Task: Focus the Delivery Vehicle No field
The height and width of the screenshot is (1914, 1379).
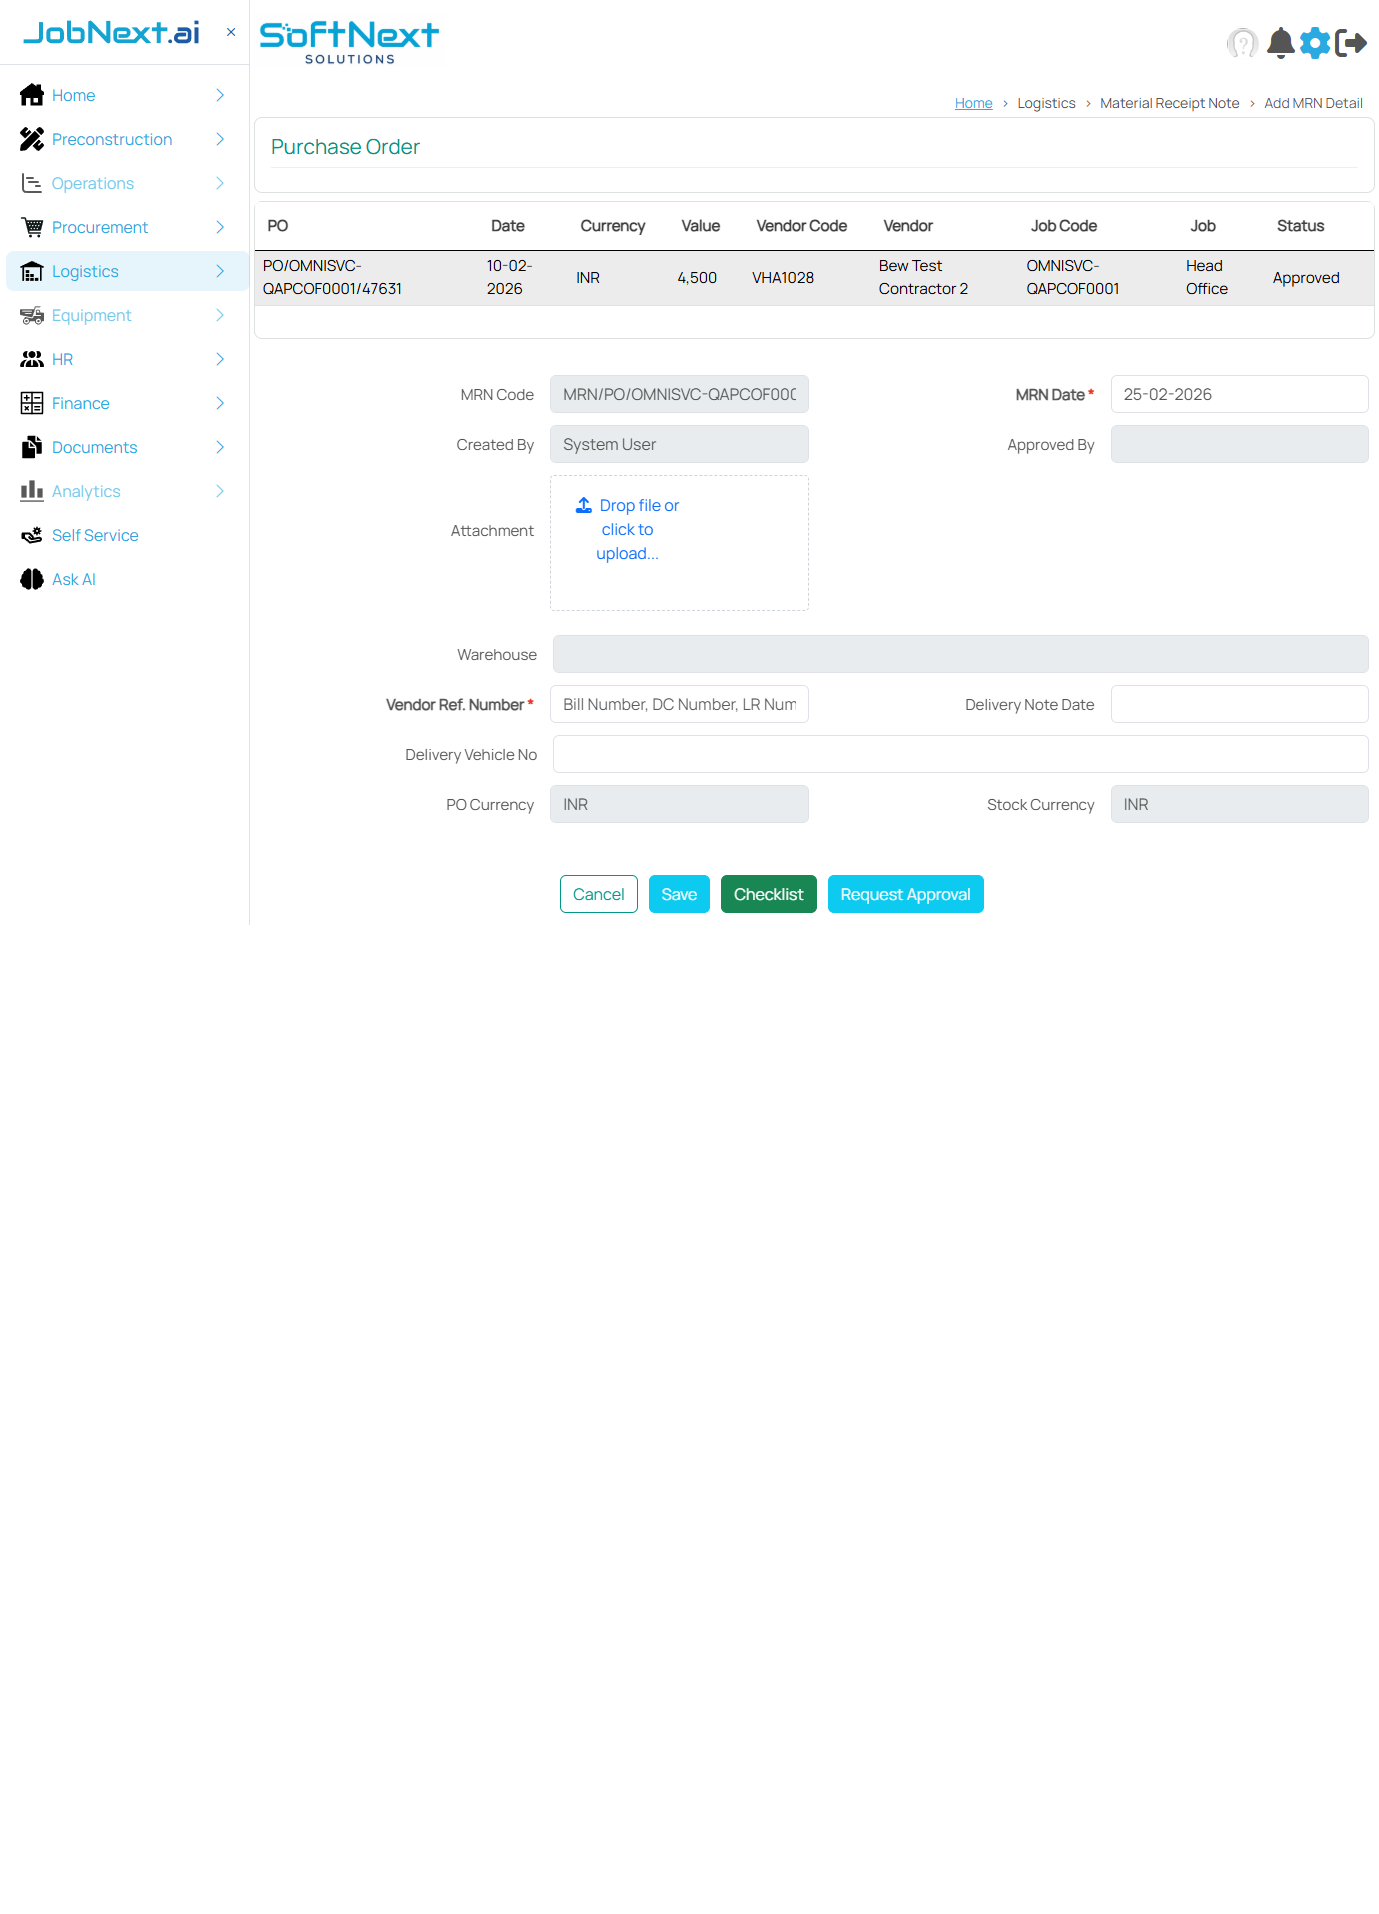Action: click(x=960, y=754)
